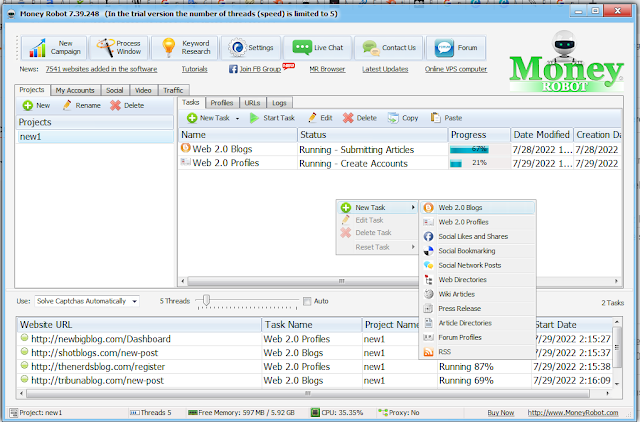The image size is (640, 422).
Task: Open Settings from the top toolbar
Action: [250, 48]
